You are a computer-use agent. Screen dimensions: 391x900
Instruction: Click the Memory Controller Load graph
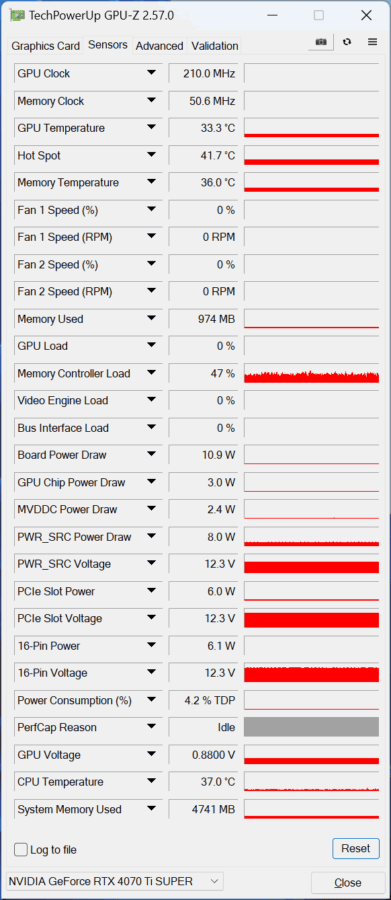311,373
